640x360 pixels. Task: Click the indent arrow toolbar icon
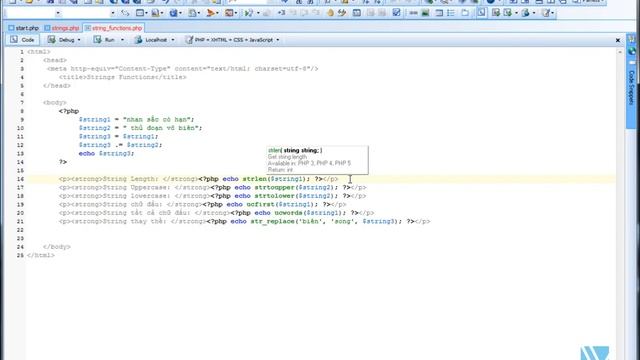(x=282, y=13)
